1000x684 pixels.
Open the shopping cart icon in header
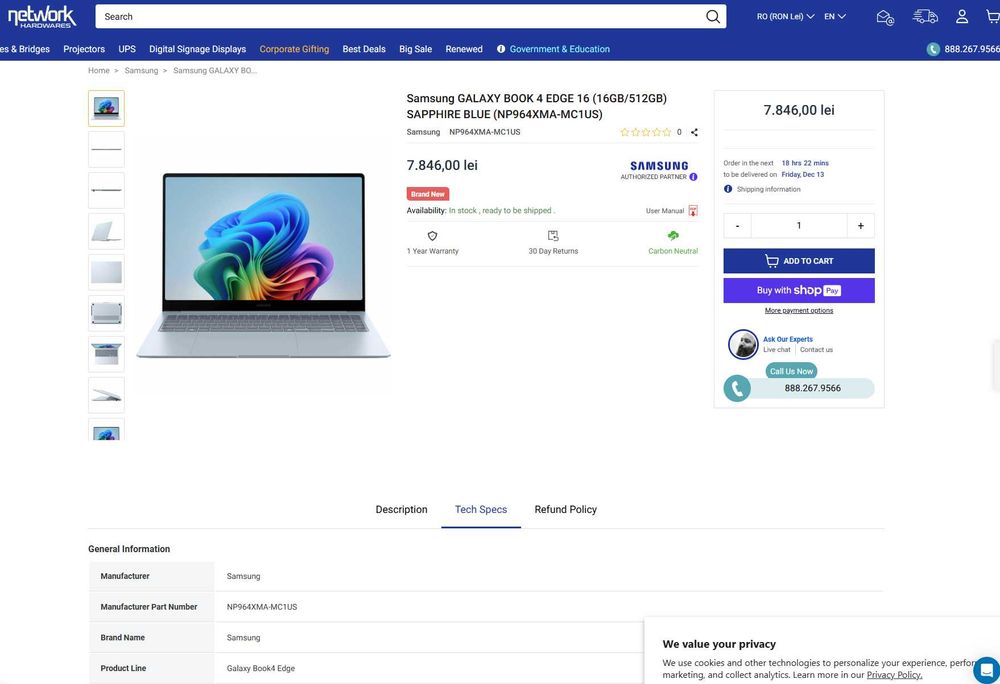click(993, 17)
